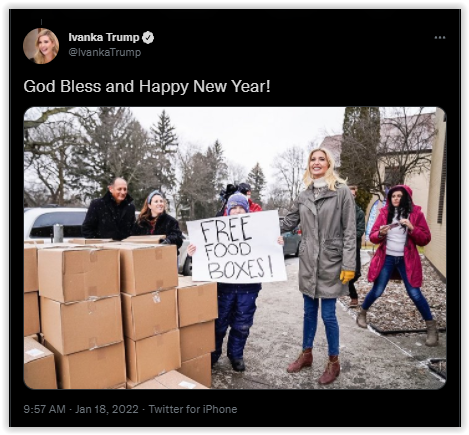Click the "Ivanka Trump" display name

pyautogui.click(x=104, y=37)
